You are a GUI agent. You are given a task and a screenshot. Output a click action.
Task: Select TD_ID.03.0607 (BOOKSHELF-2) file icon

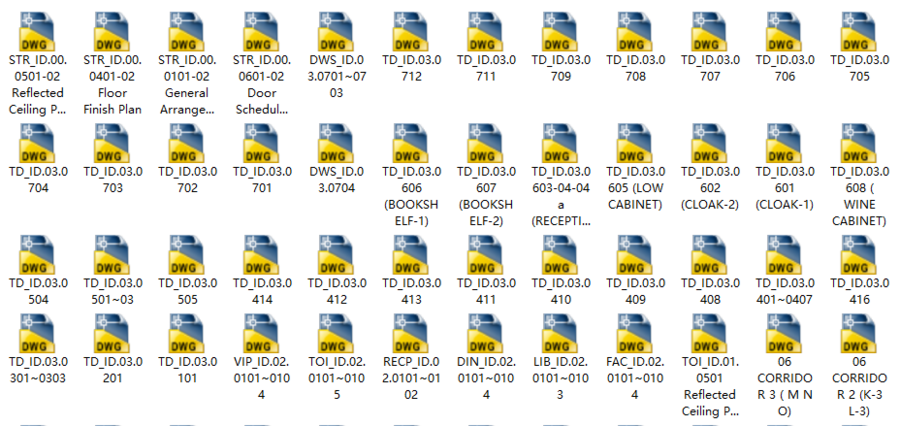(486, 144)
